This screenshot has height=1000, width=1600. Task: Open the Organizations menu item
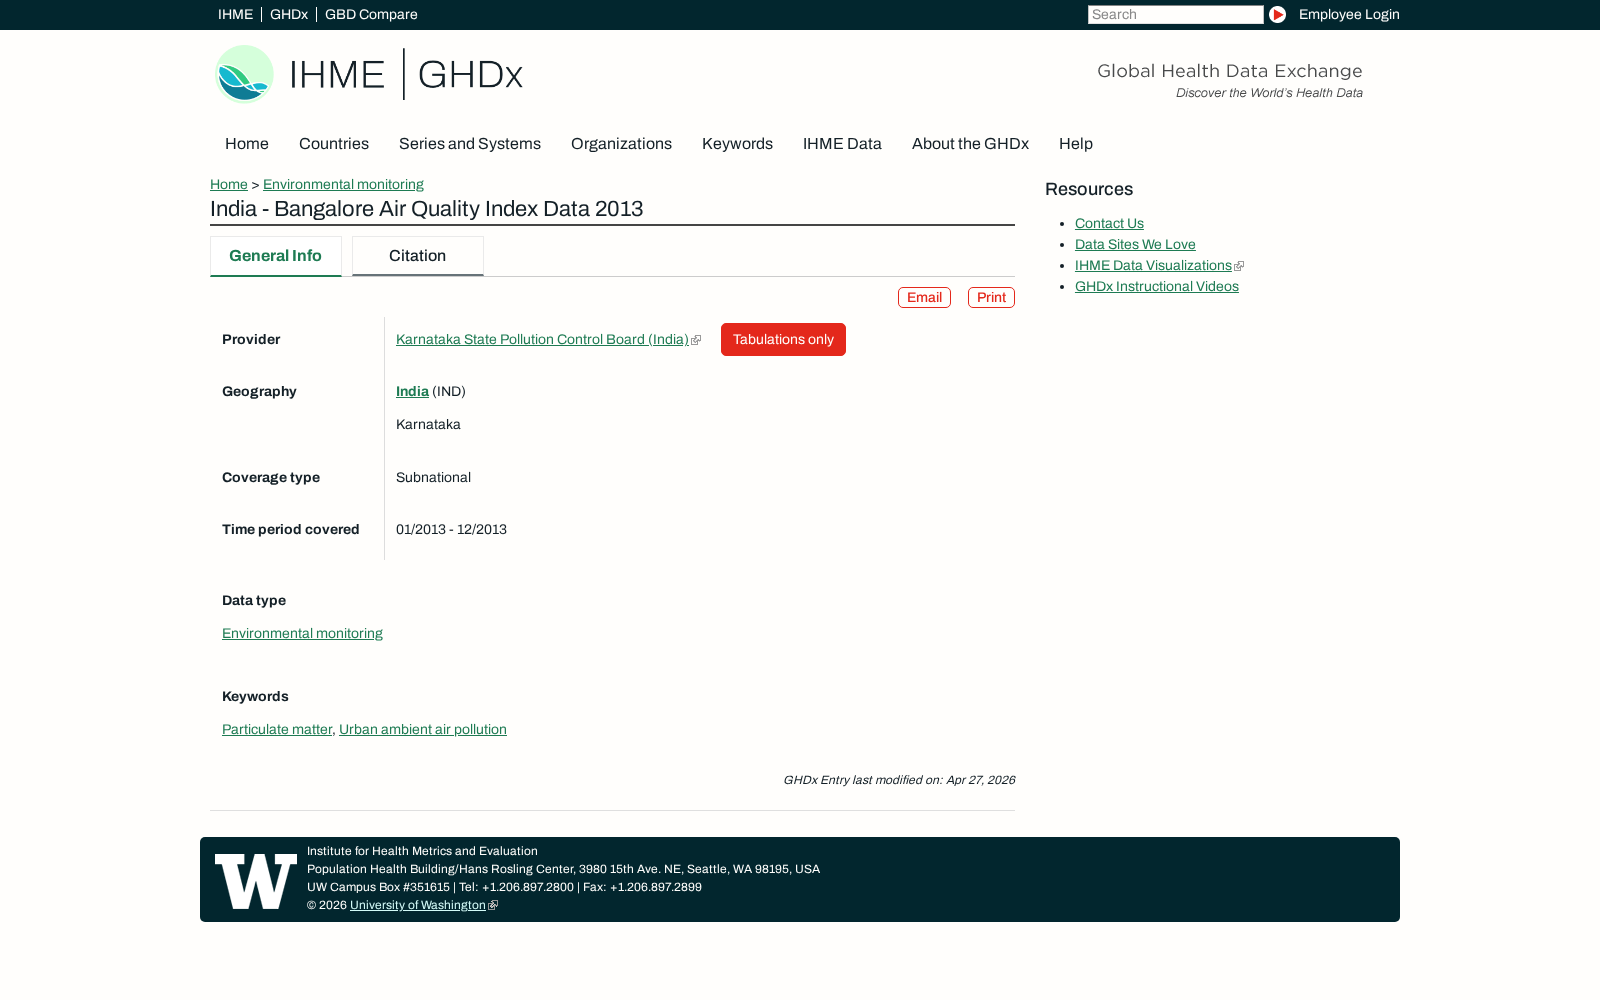point(621,144)
